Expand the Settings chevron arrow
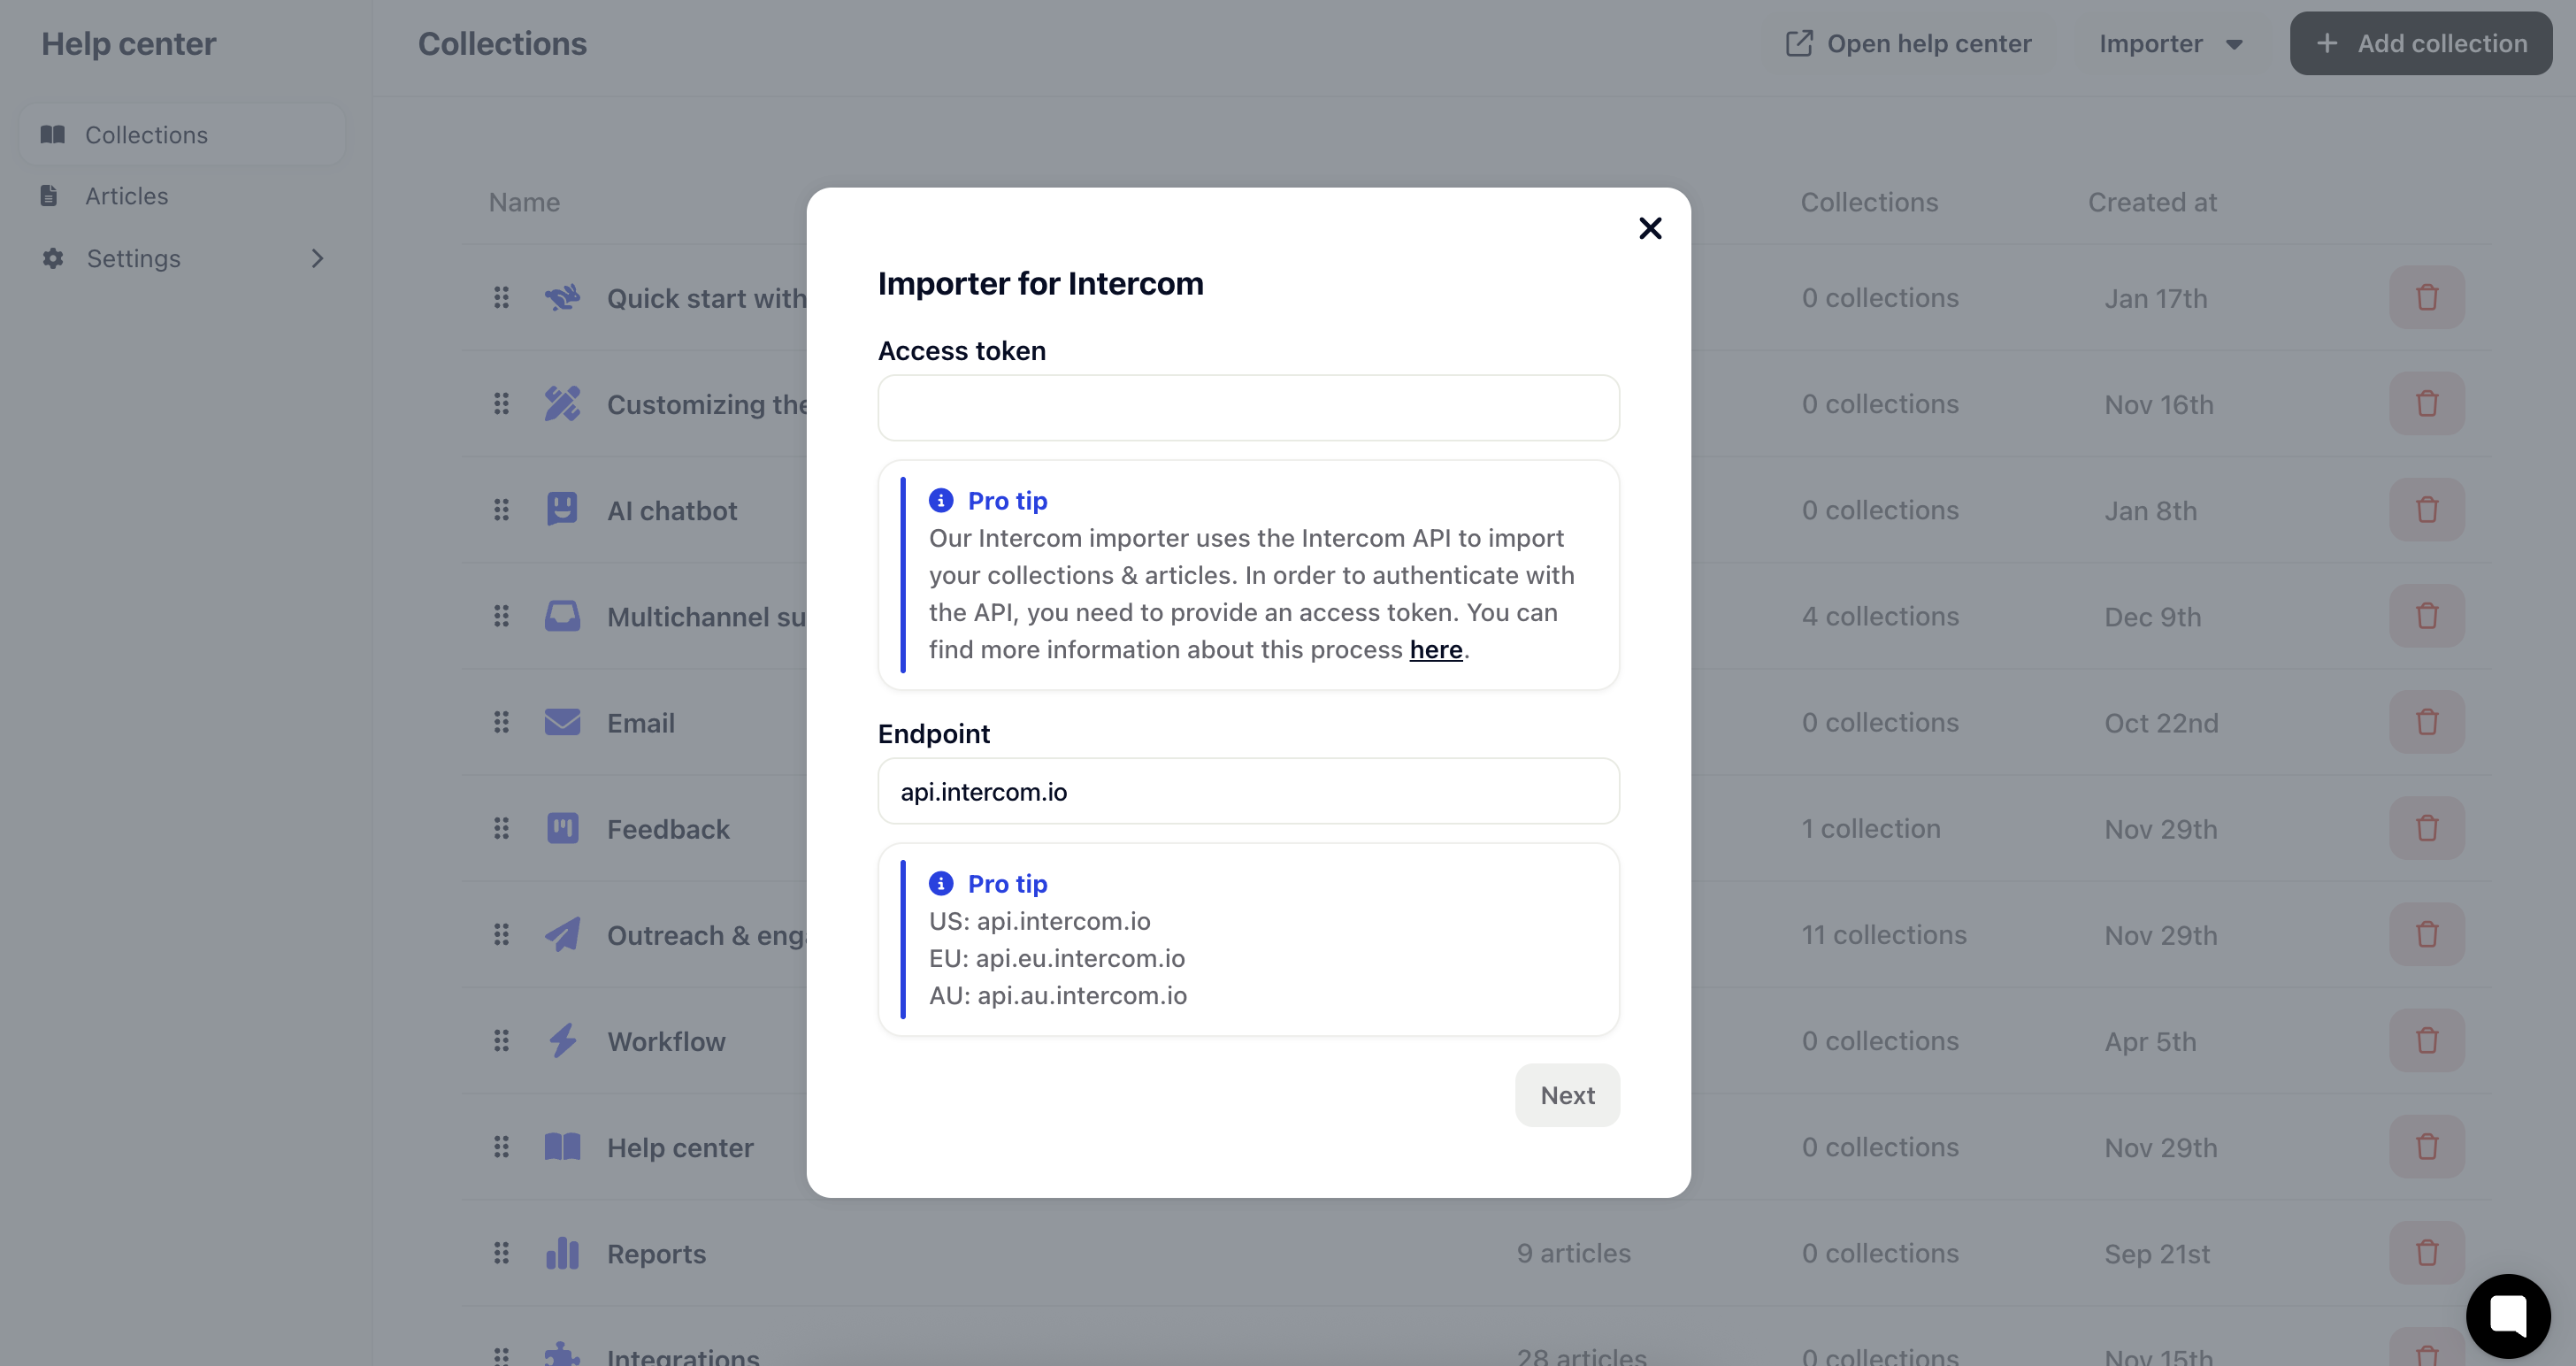Image resolution: width=2576 pixels, height=1366 pixels. click(x=317, y=258)
